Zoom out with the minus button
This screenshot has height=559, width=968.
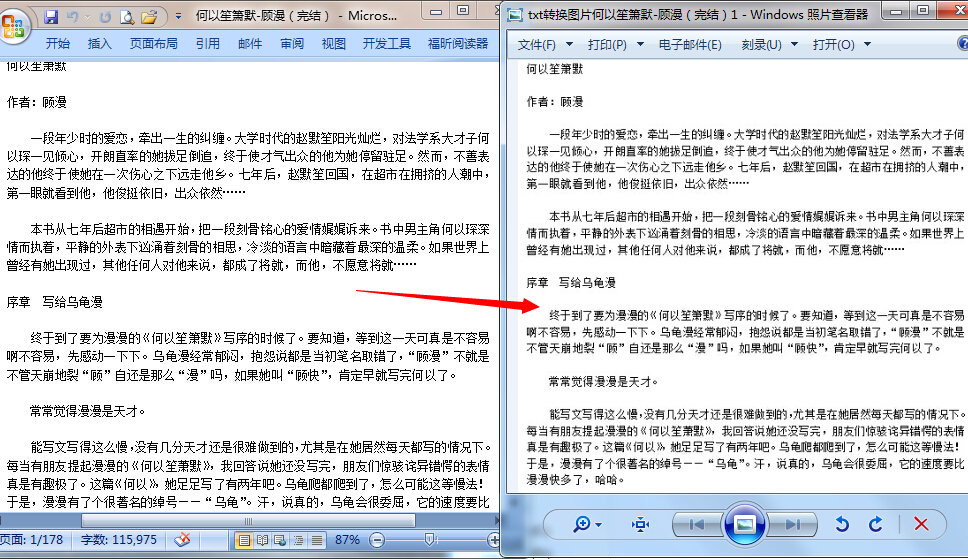point(377,540)
